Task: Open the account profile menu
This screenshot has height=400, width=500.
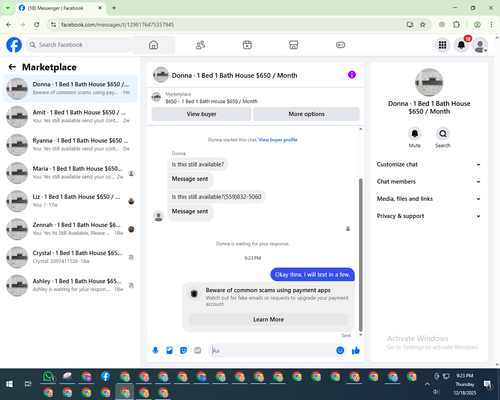Action: coord(480,45)
